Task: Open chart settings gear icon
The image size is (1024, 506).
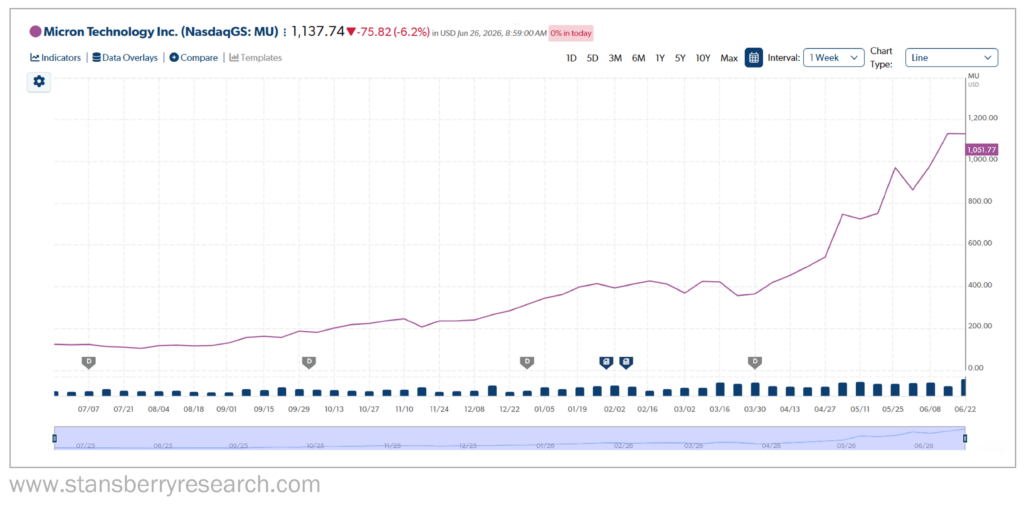Action: (39, 82)
